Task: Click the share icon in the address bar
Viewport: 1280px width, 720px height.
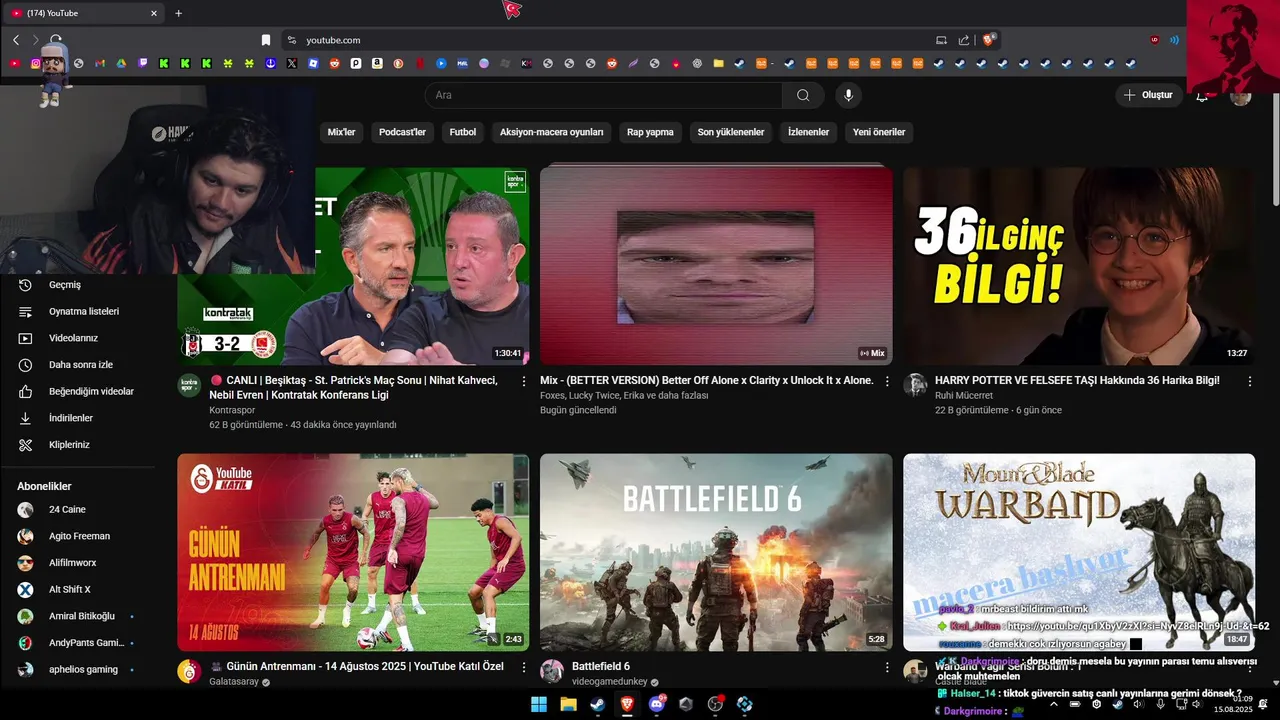Action: tap(964, 40)
